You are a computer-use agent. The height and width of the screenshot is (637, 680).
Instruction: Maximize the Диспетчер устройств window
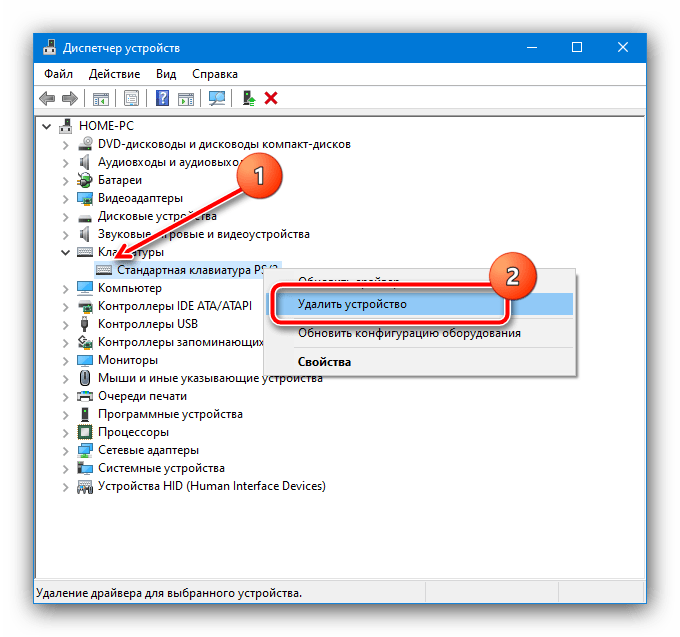577,47
